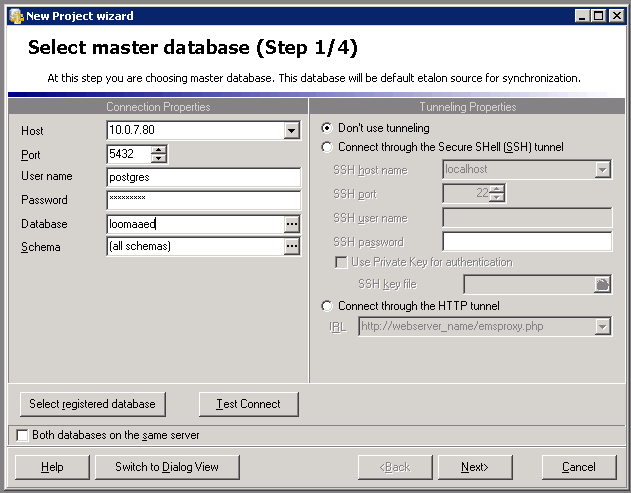This screenshot has height=493, width=631.
Task: Decrease the SSH port spinner value
Action: [497, 197]
